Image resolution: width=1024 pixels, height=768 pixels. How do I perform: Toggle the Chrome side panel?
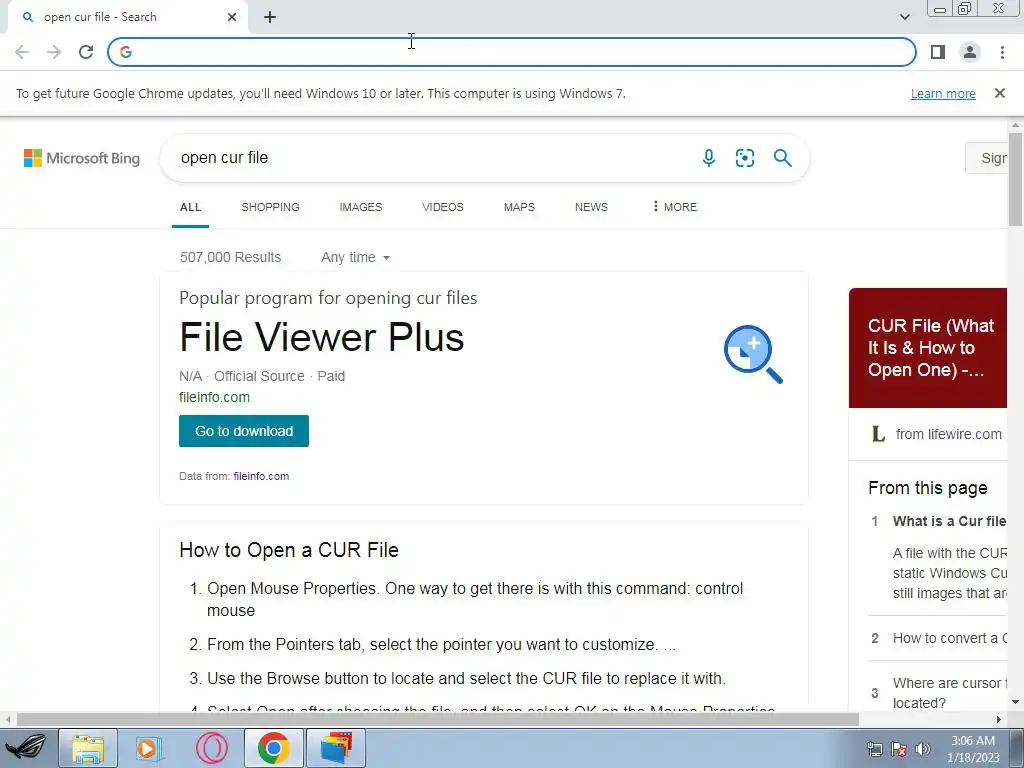[x=938, y=52]
